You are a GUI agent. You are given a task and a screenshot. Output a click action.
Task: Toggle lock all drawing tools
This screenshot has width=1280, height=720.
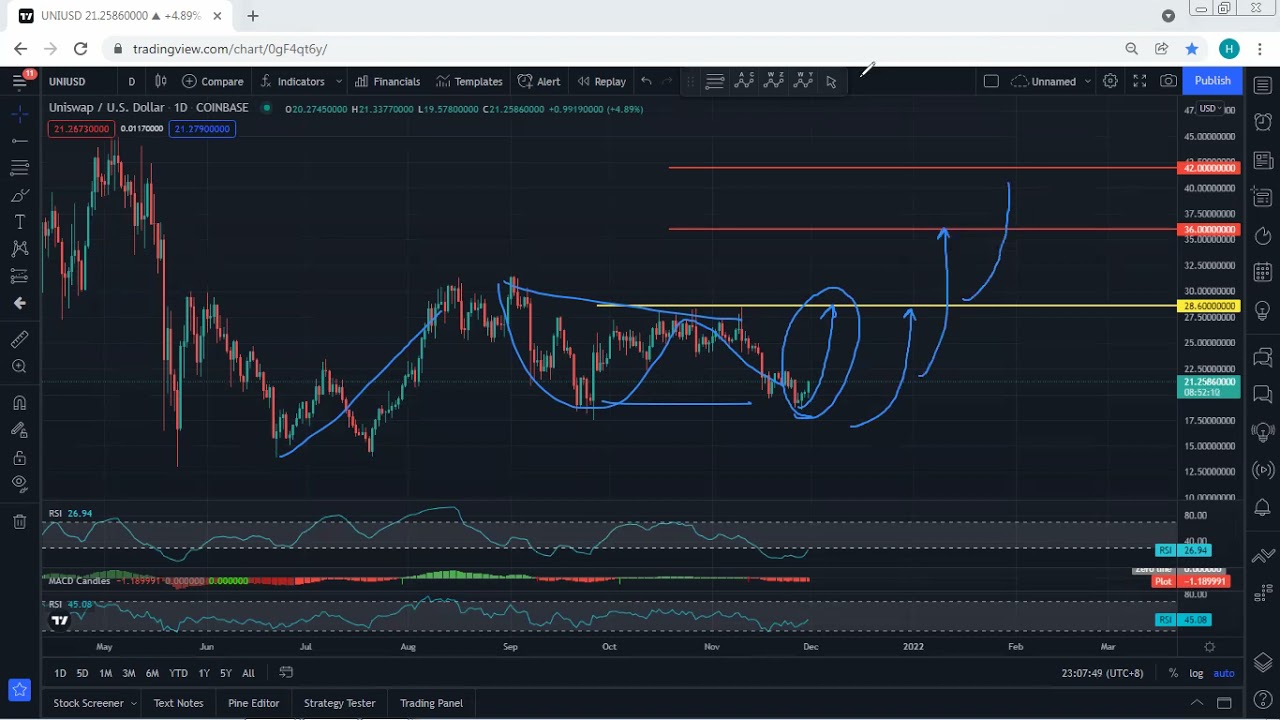[x=19, y=458]
